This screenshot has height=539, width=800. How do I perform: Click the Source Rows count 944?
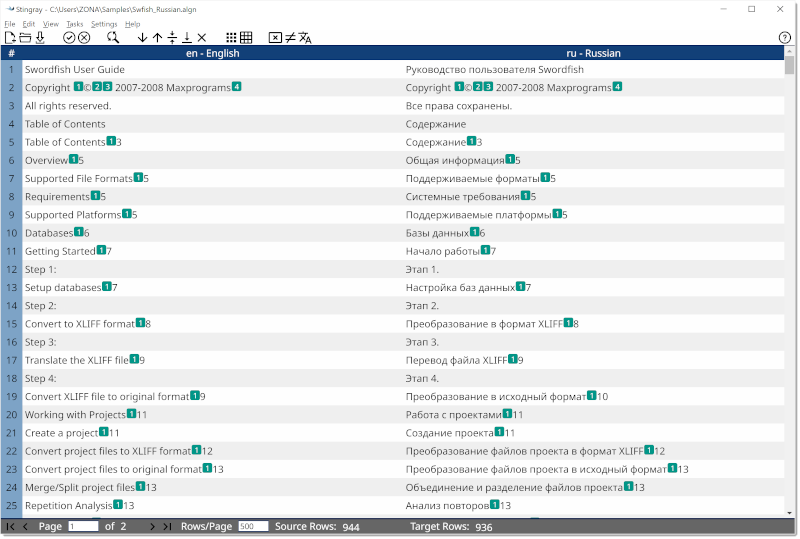coord(351,527)
